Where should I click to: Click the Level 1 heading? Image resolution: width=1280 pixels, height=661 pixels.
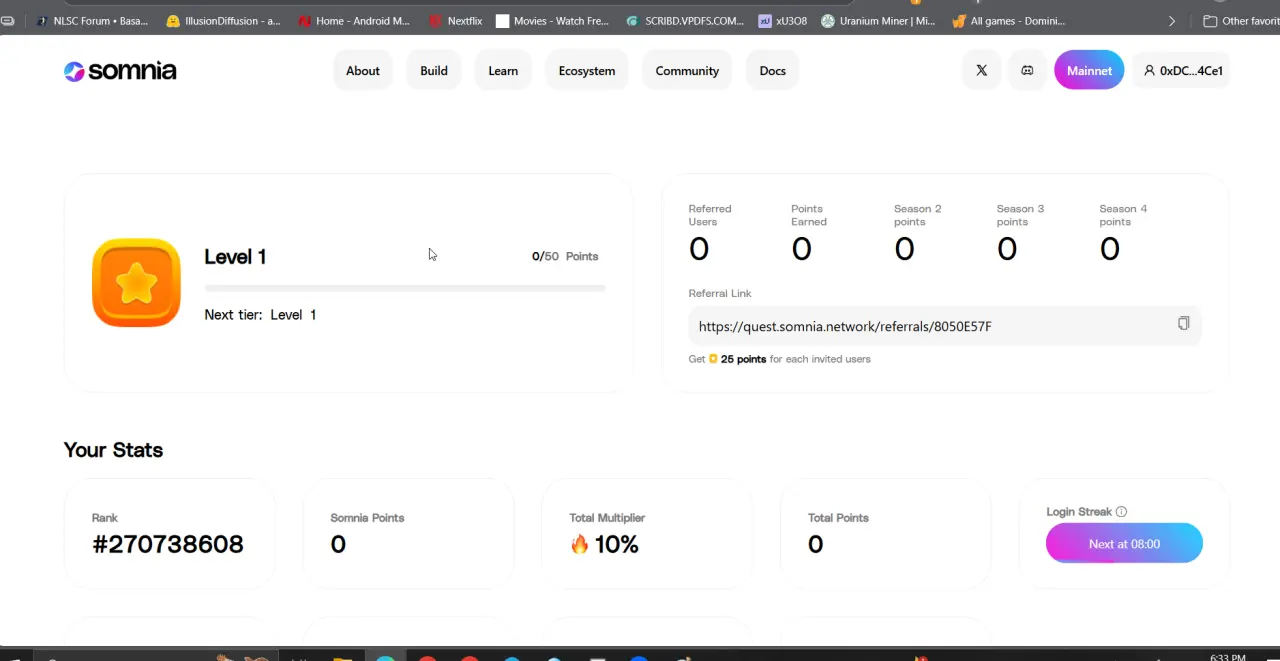pyautogui.click(x=235, y=257)
